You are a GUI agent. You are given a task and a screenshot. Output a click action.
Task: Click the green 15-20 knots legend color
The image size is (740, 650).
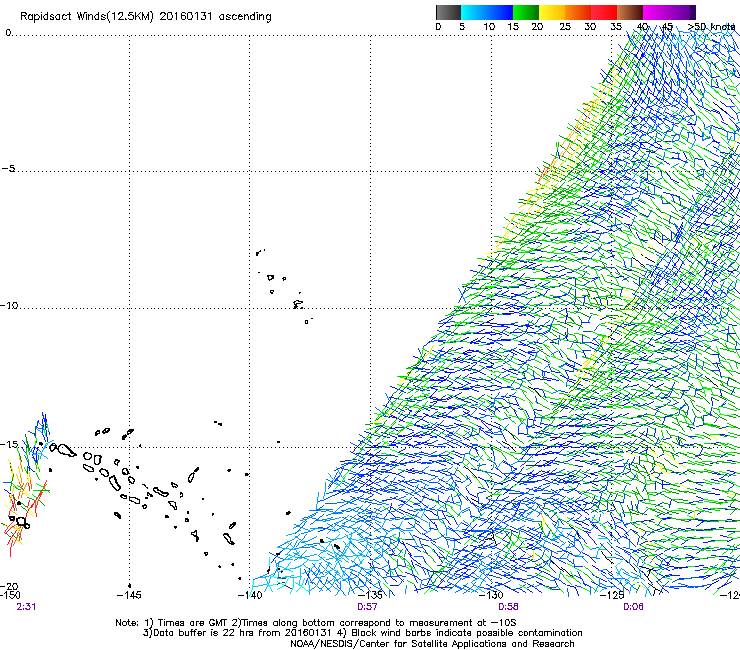click(x=526, y=12)
